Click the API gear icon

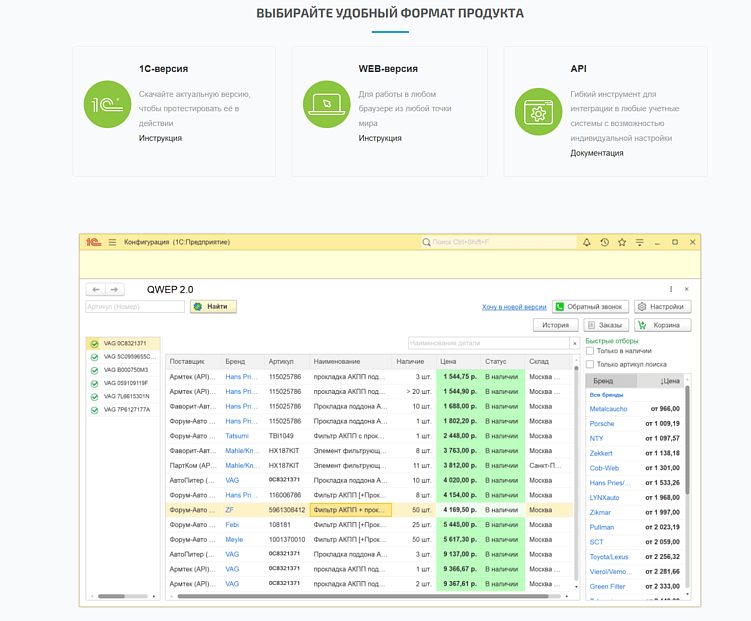click(x=538, y=113)
